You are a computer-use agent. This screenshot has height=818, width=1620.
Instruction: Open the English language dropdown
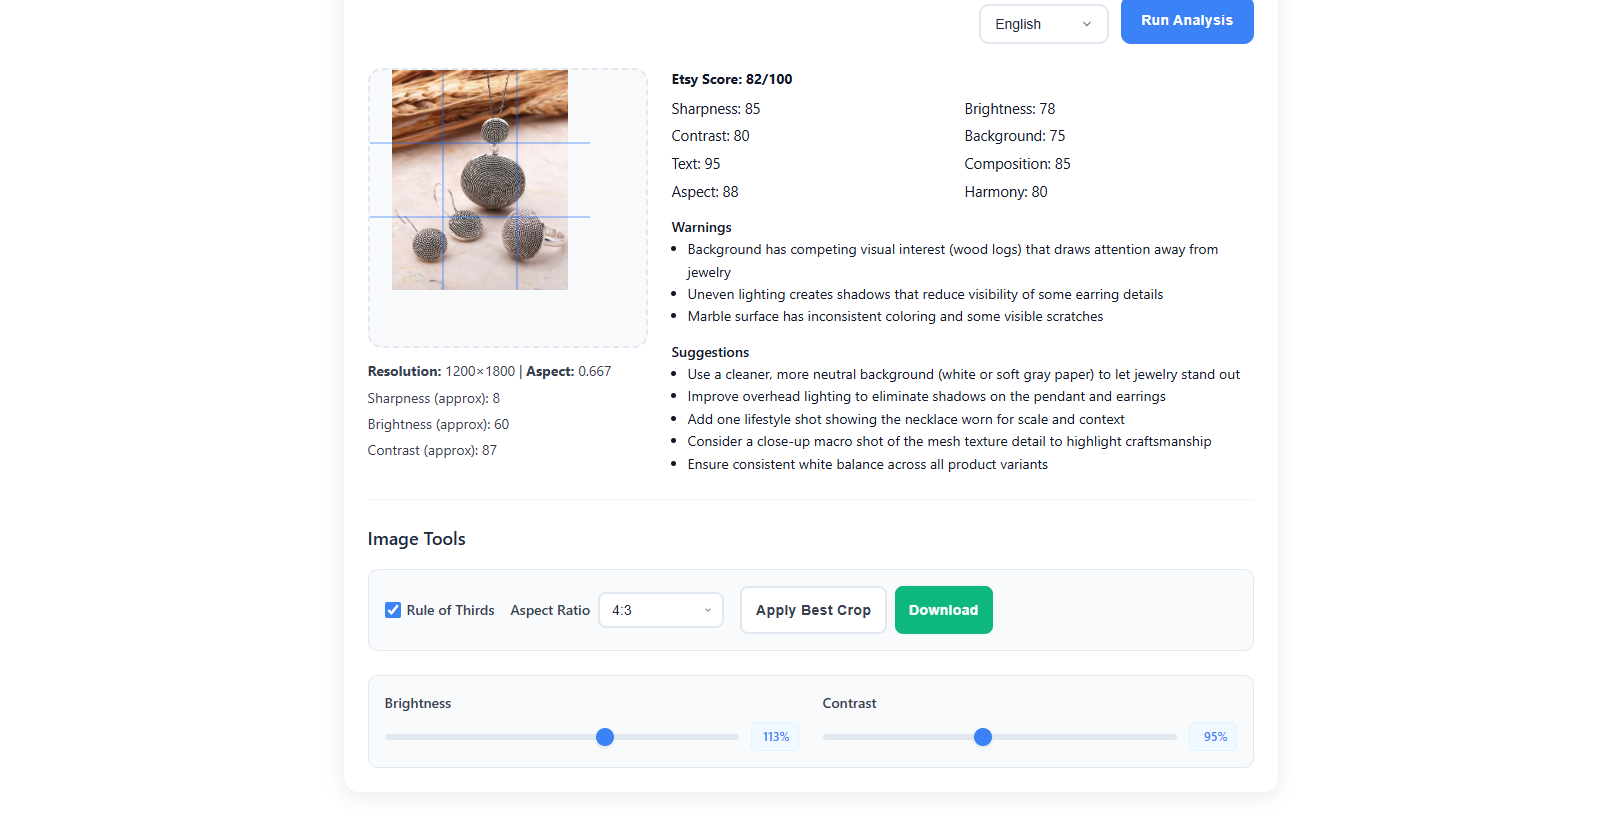(1043, 24)
